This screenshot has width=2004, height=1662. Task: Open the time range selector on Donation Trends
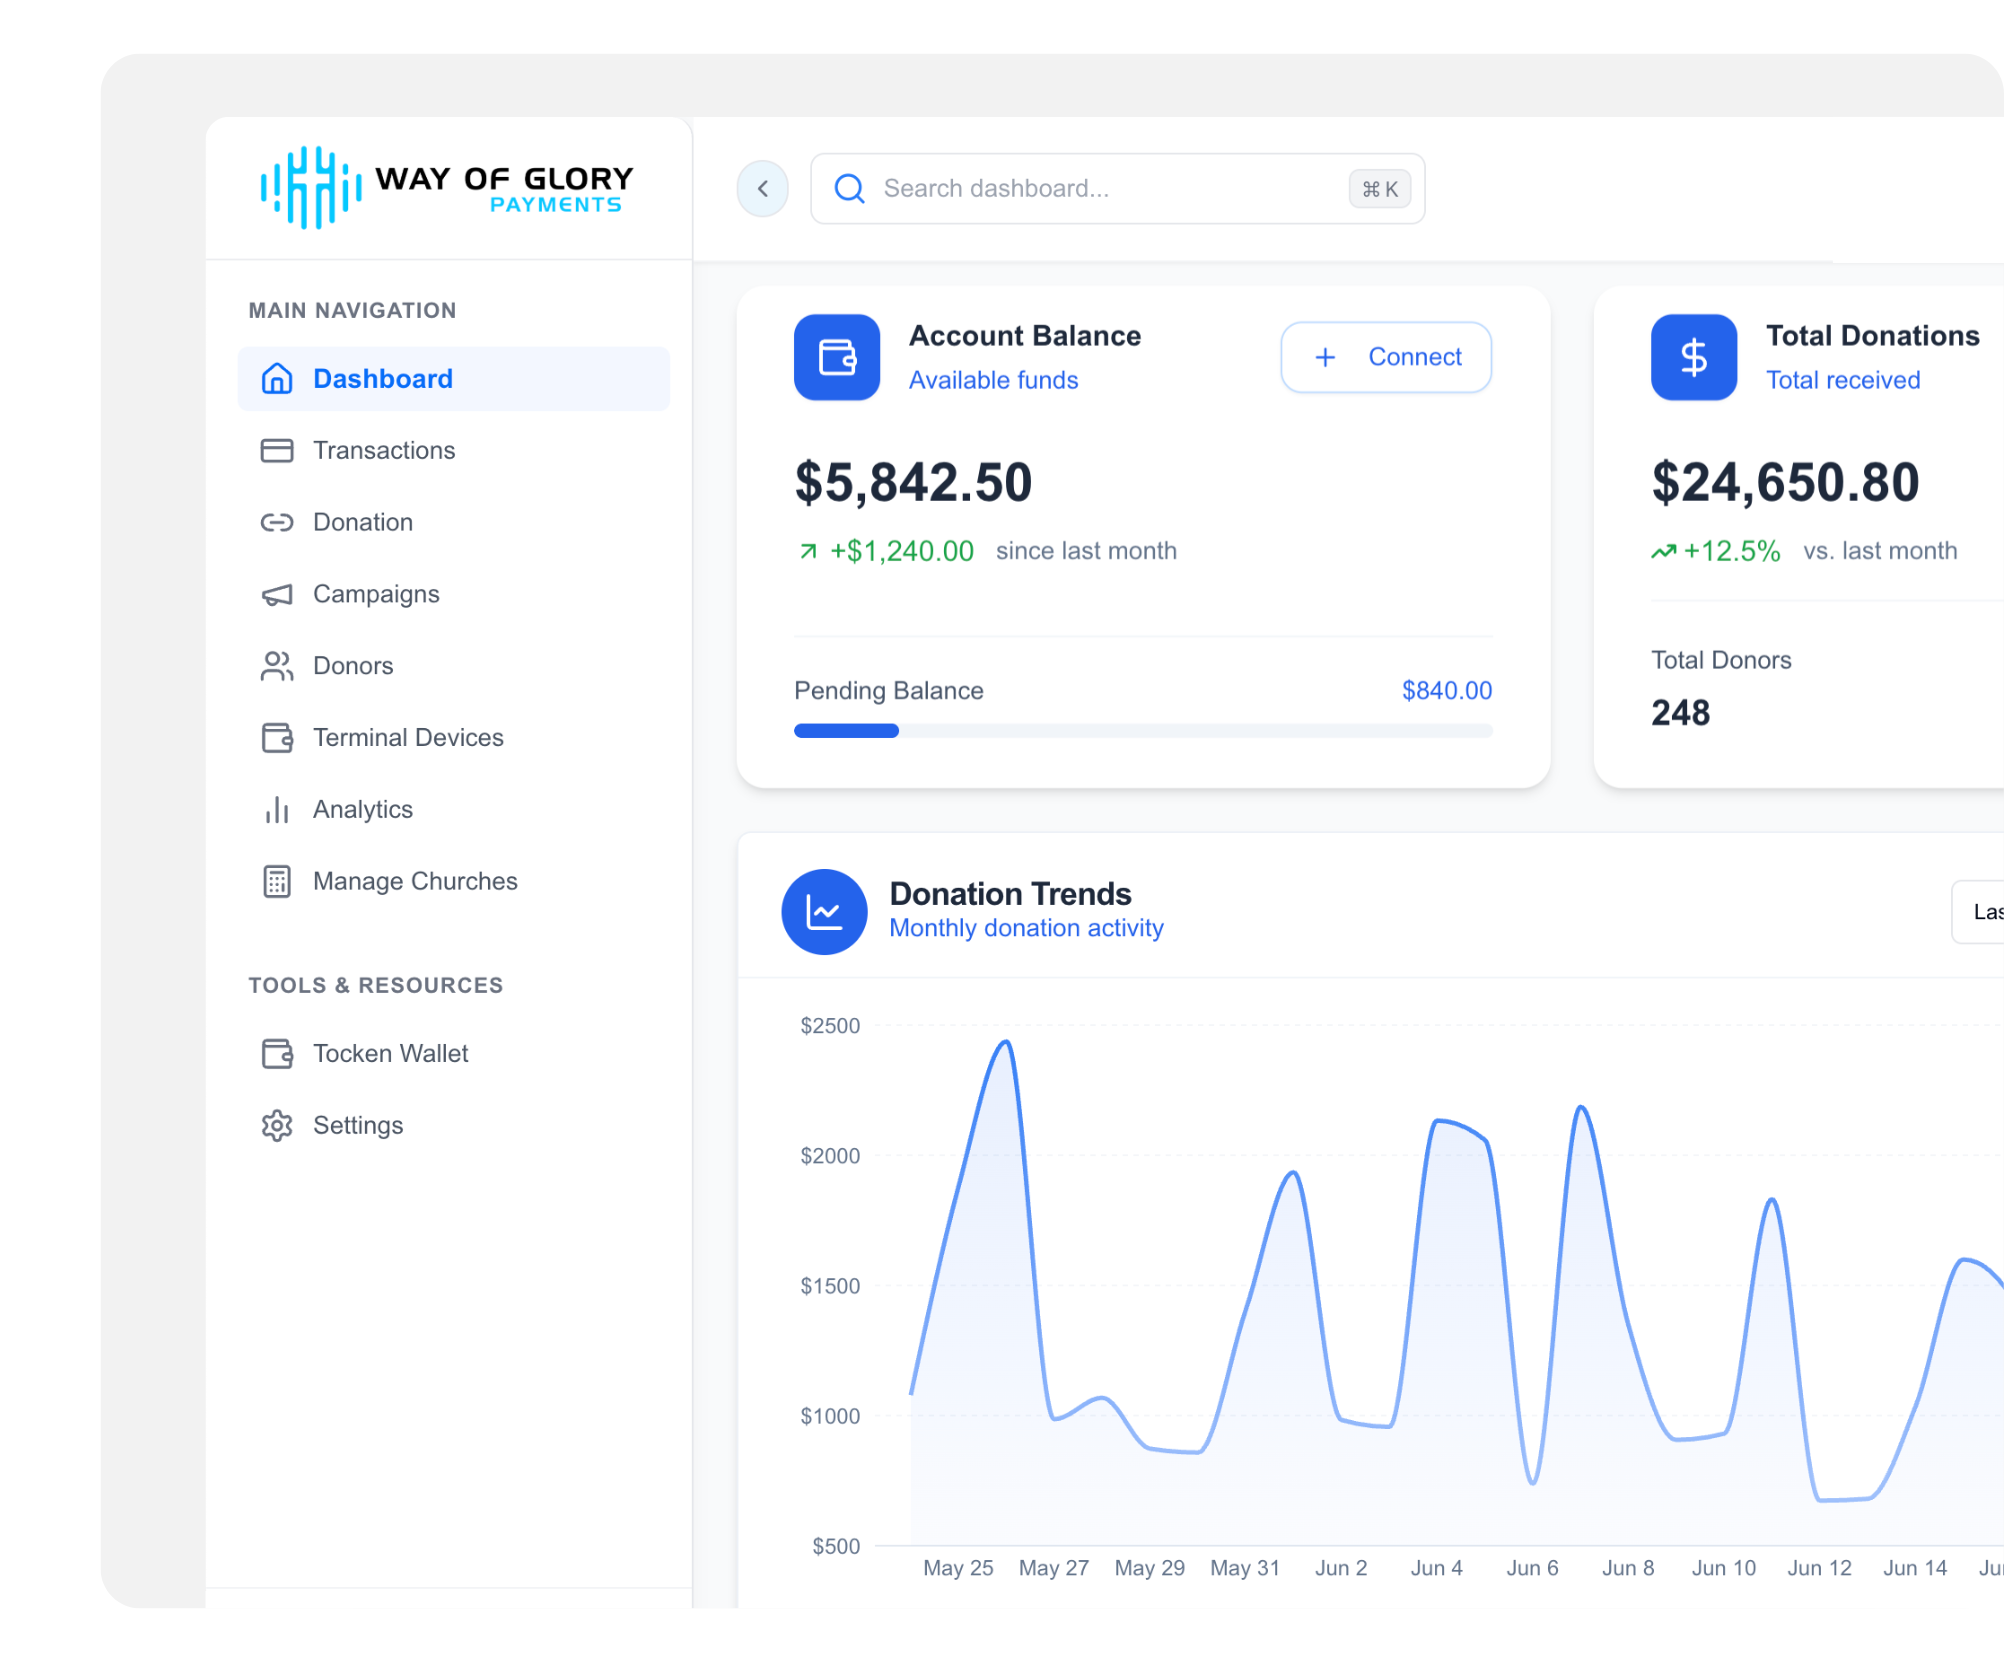point(1984,912)
